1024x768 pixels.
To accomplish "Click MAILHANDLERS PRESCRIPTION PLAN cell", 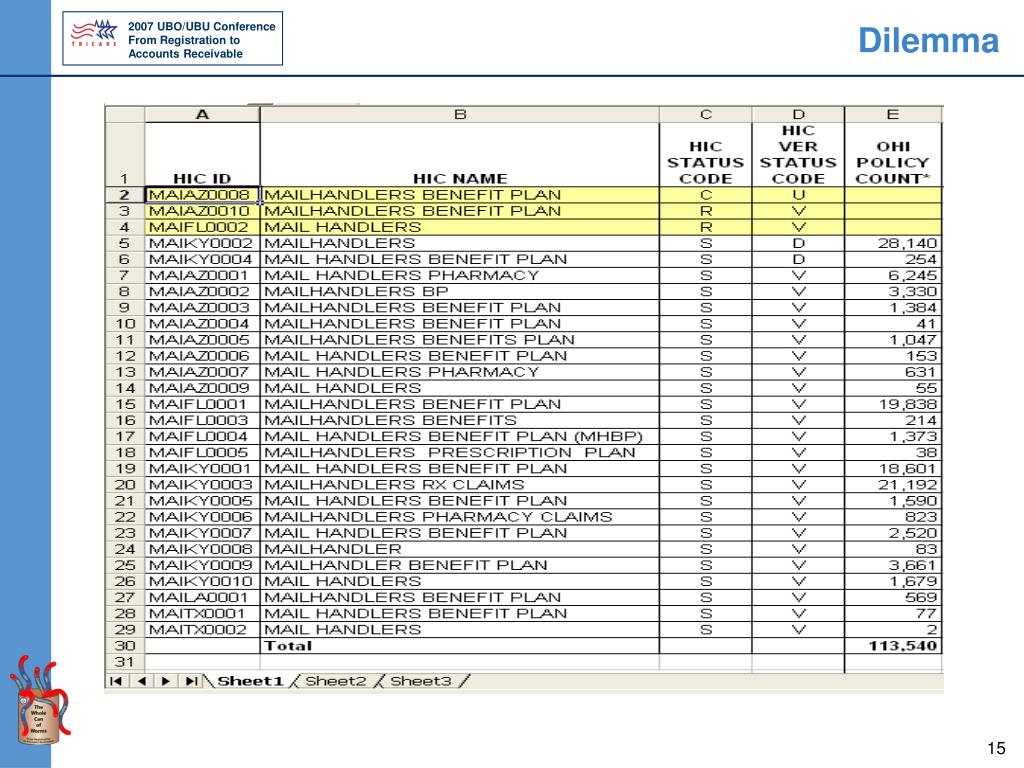I will click(x=460, y=453).
